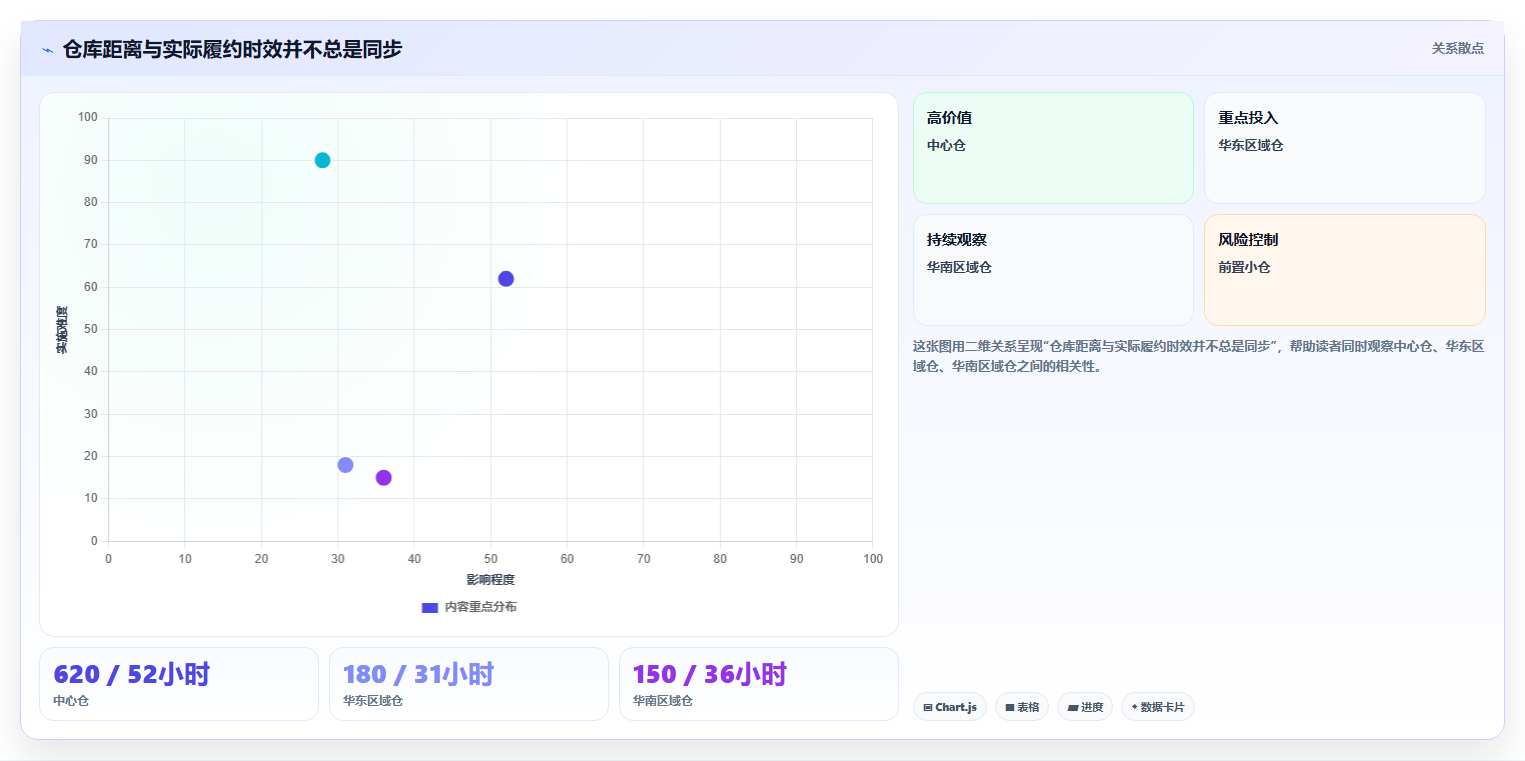The width and height of the screenshot is (1525, 761).
Task: Click the x-axis tick label 50
Action: 490,559
